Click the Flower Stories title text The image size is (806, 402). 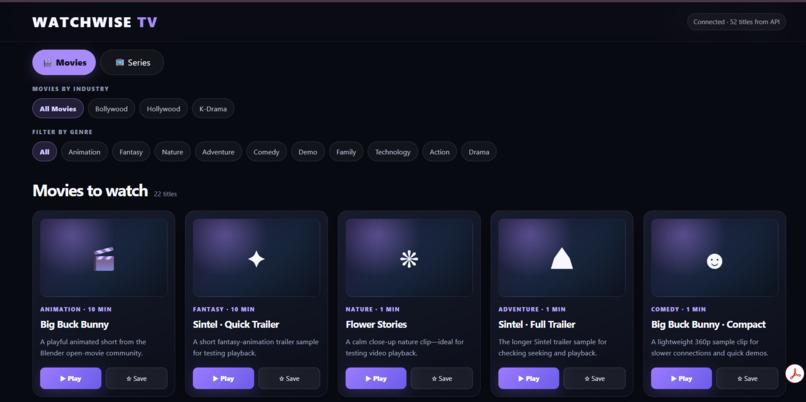pos(376,324)
